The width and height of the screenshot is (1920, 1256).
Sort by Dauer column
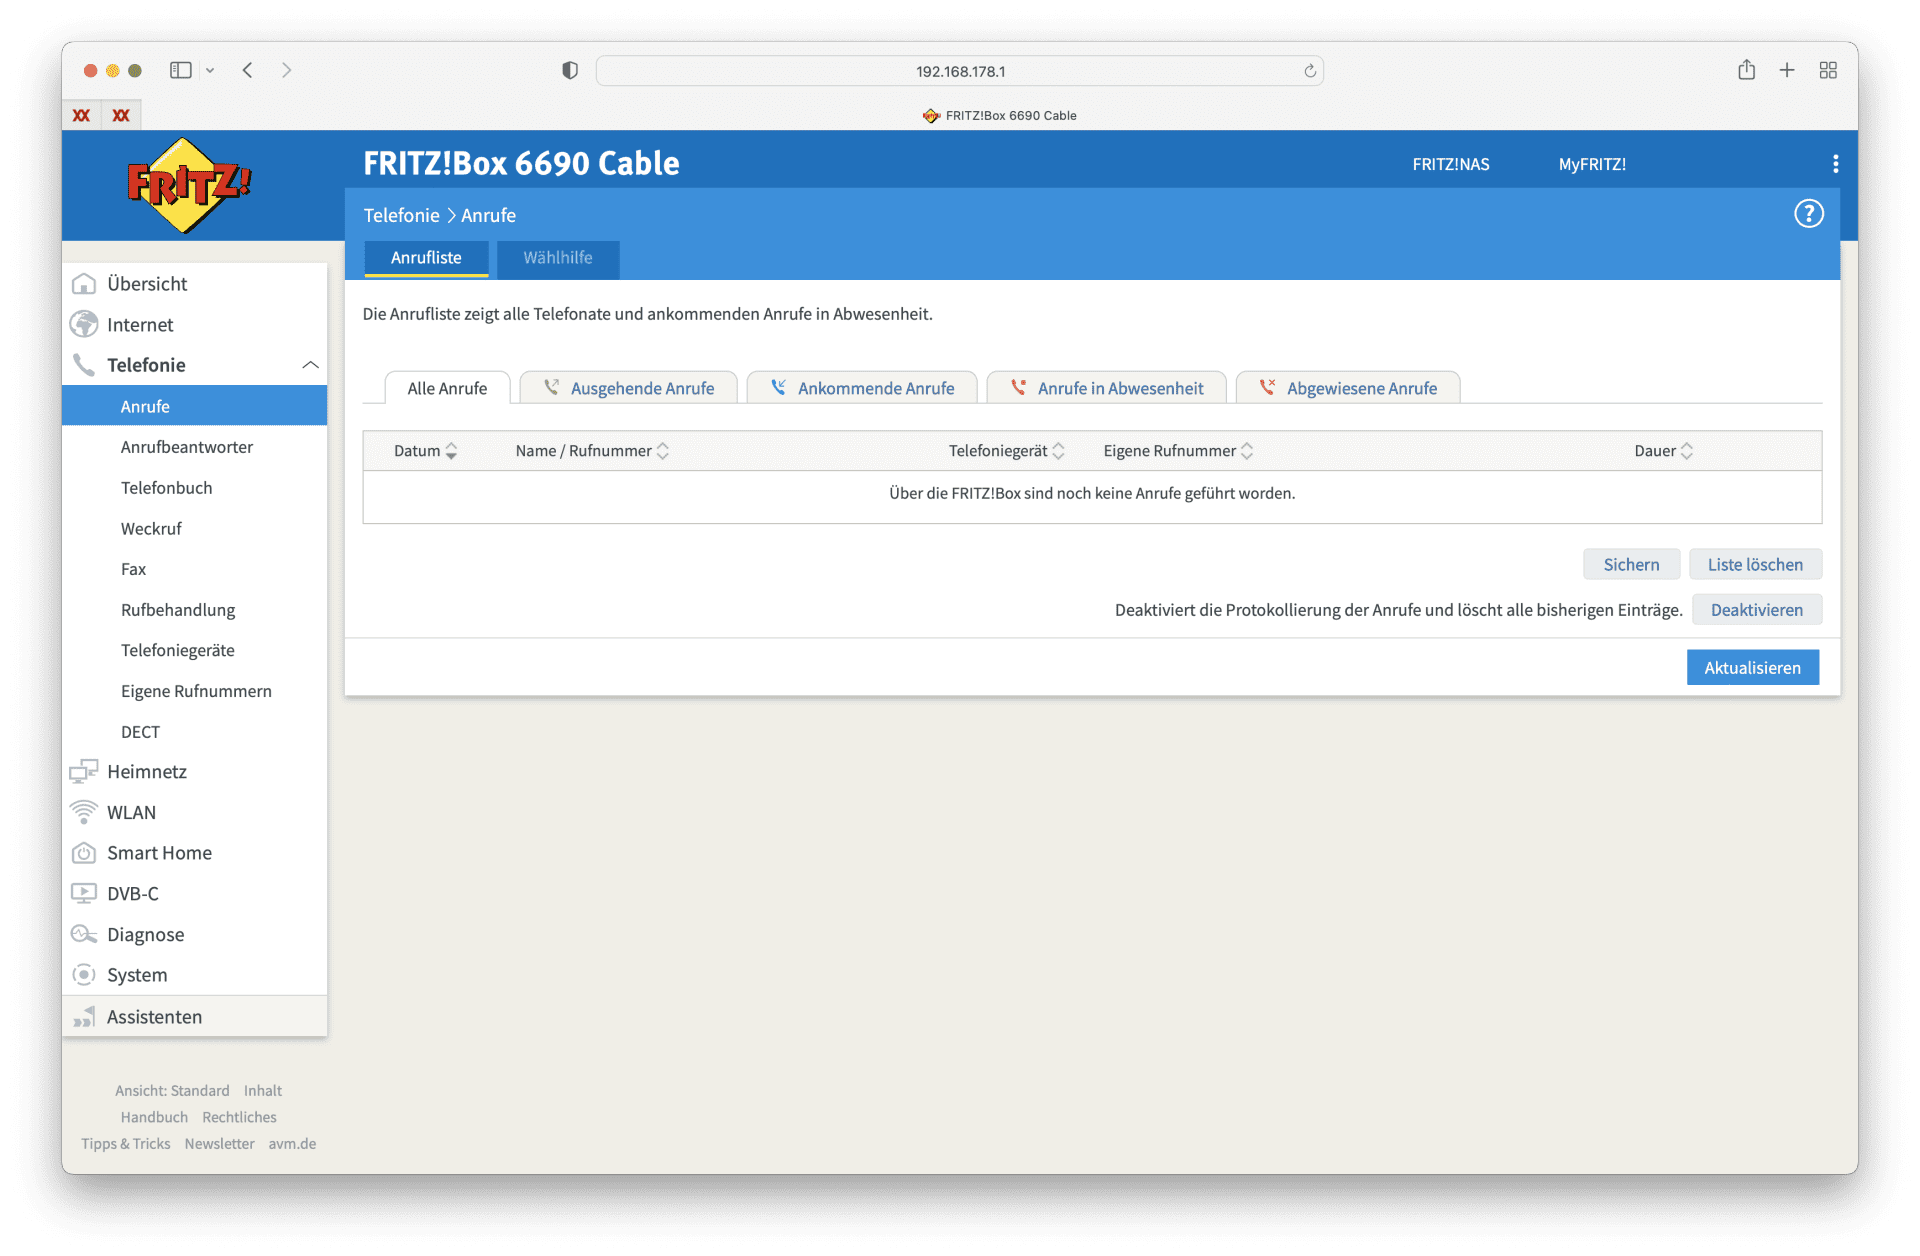coord(1663,451)
